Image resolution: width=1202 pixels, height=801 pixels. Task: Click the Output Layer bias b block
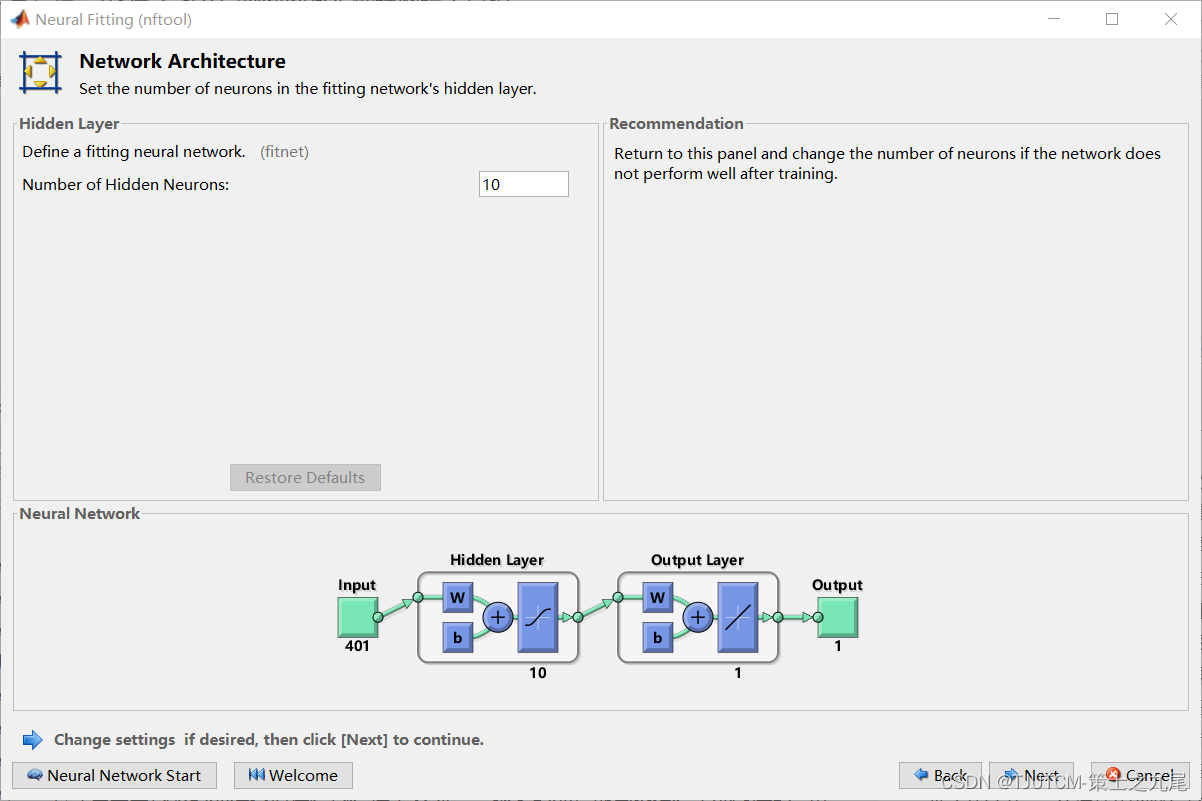658,637
